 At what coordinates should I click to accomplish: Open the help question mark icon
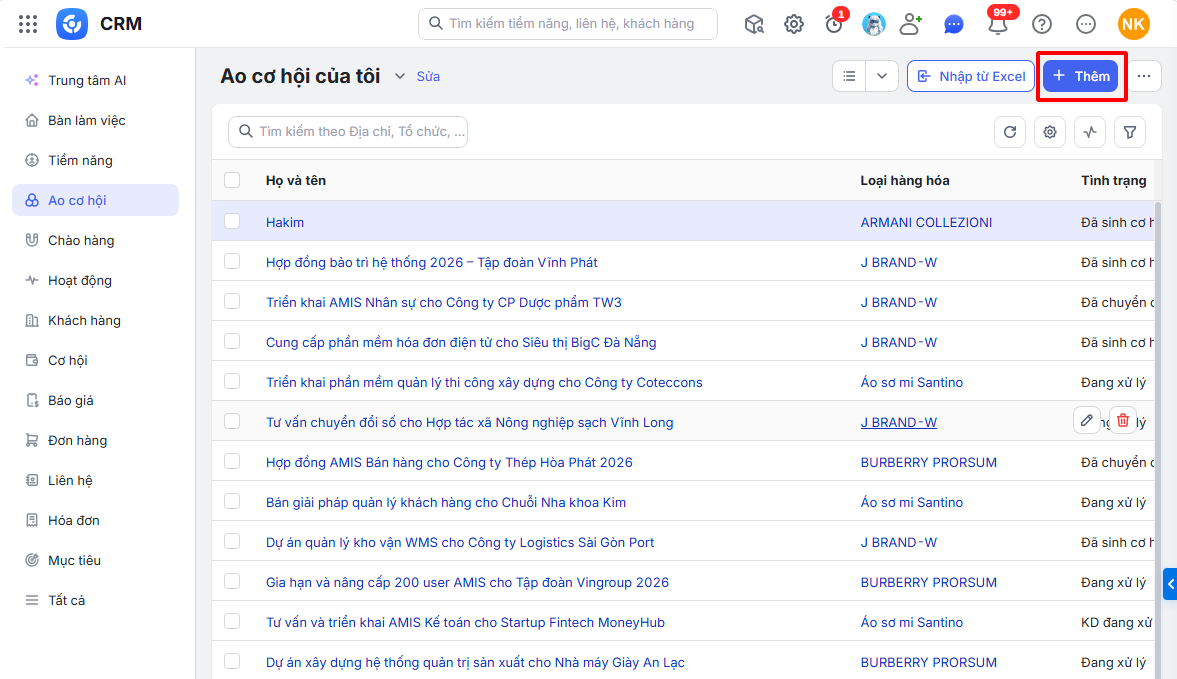click(1041, 24)
